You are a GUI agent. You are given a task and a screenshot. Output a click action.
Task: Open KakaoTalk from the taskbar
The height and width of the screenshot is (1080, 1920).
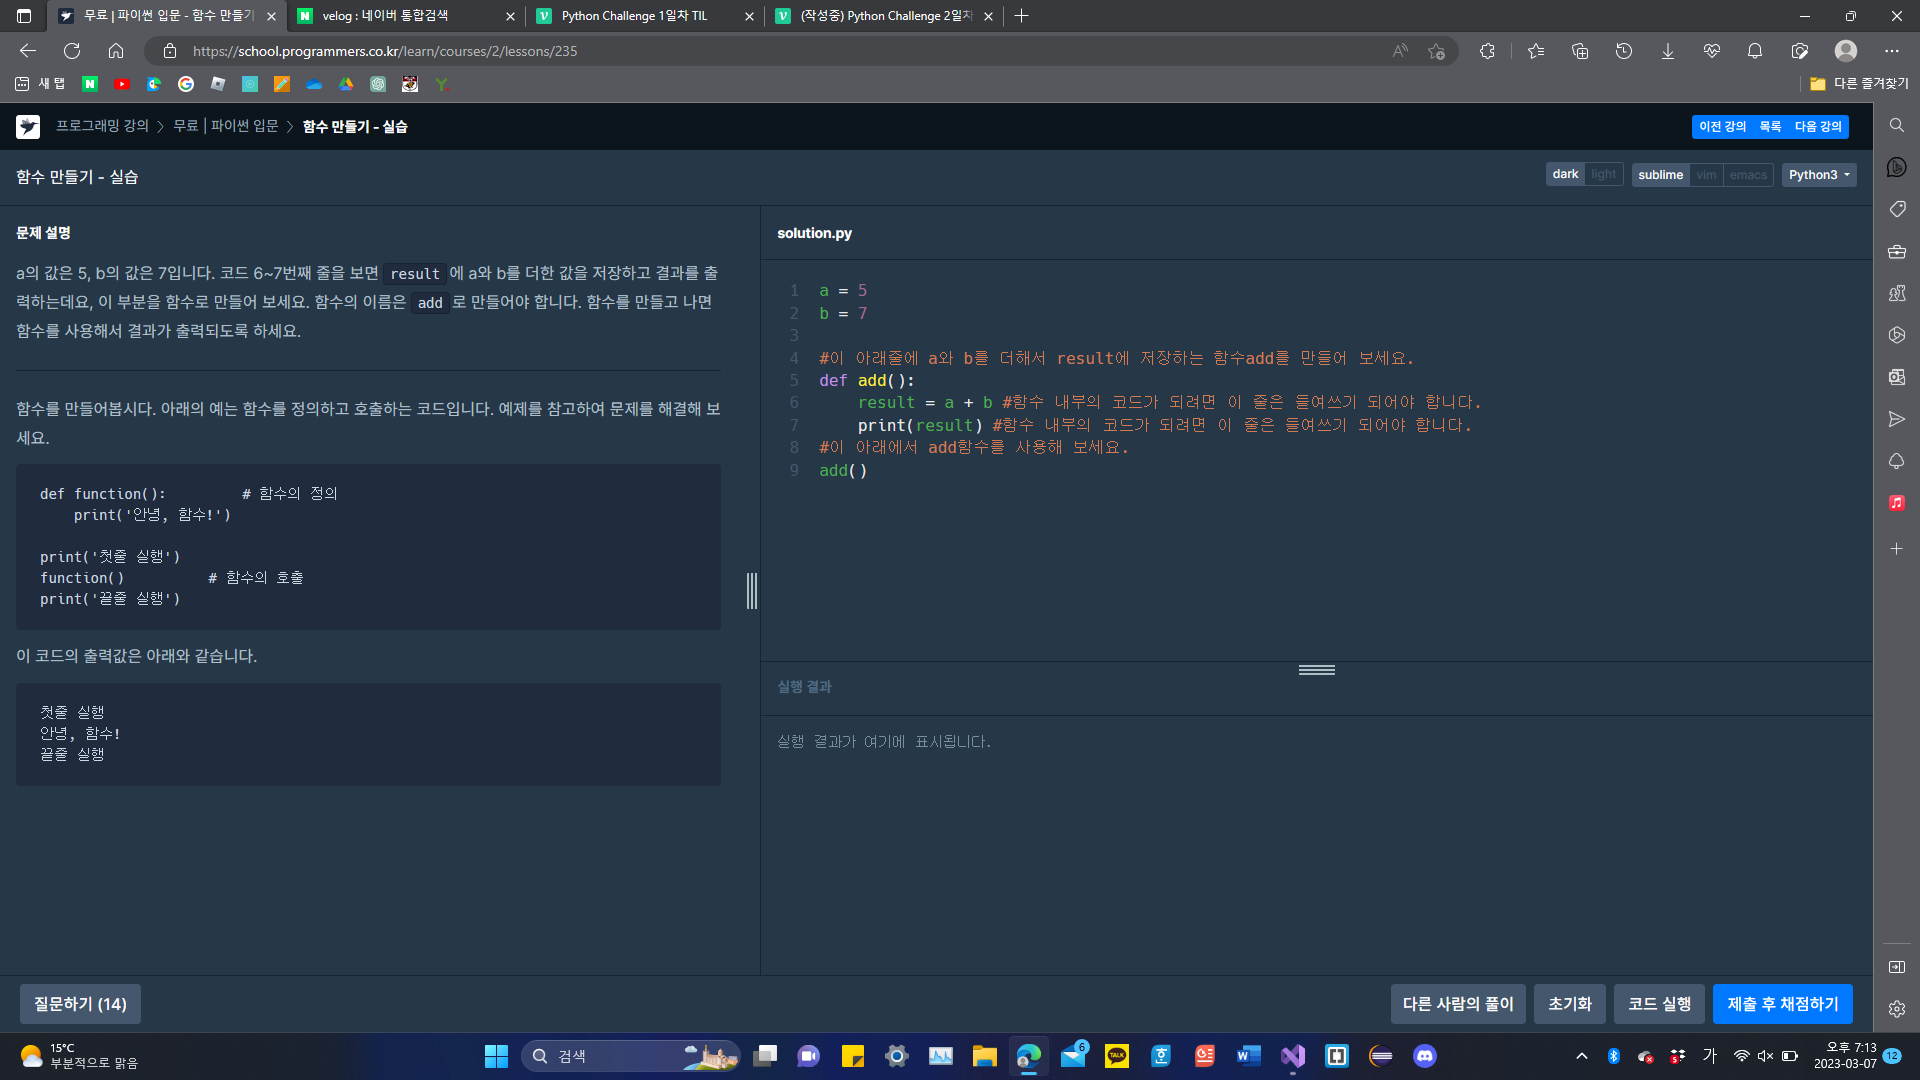1116,1056
